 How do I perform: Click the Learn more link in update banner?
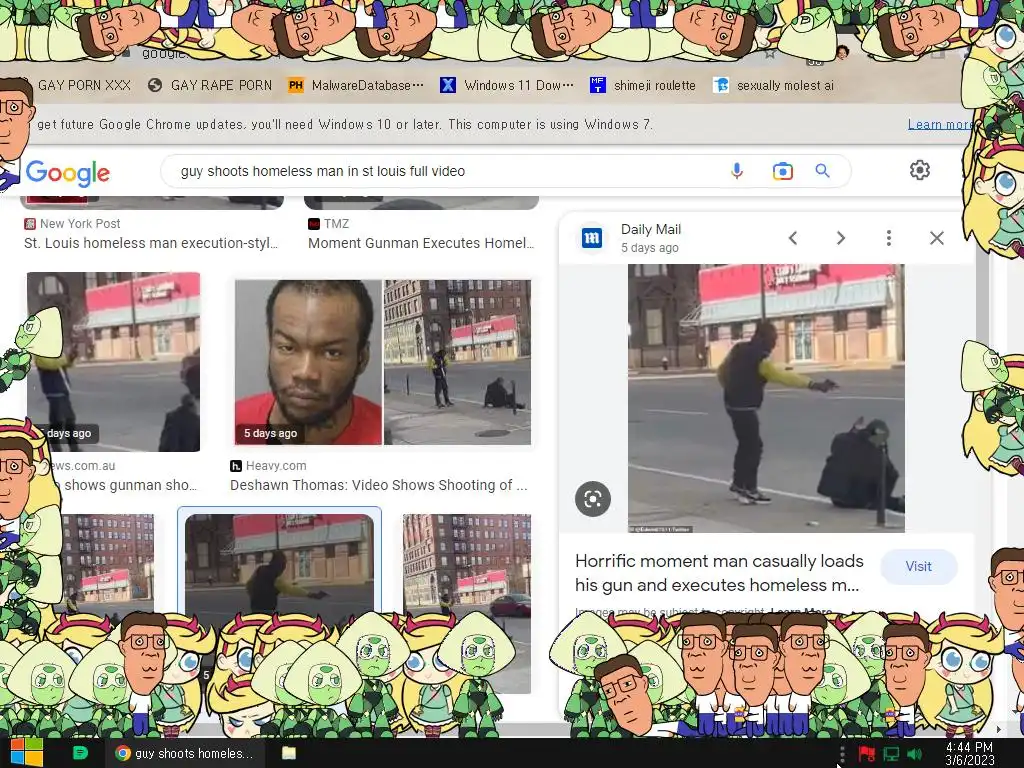pyautogui.click(x=939, y=125)
